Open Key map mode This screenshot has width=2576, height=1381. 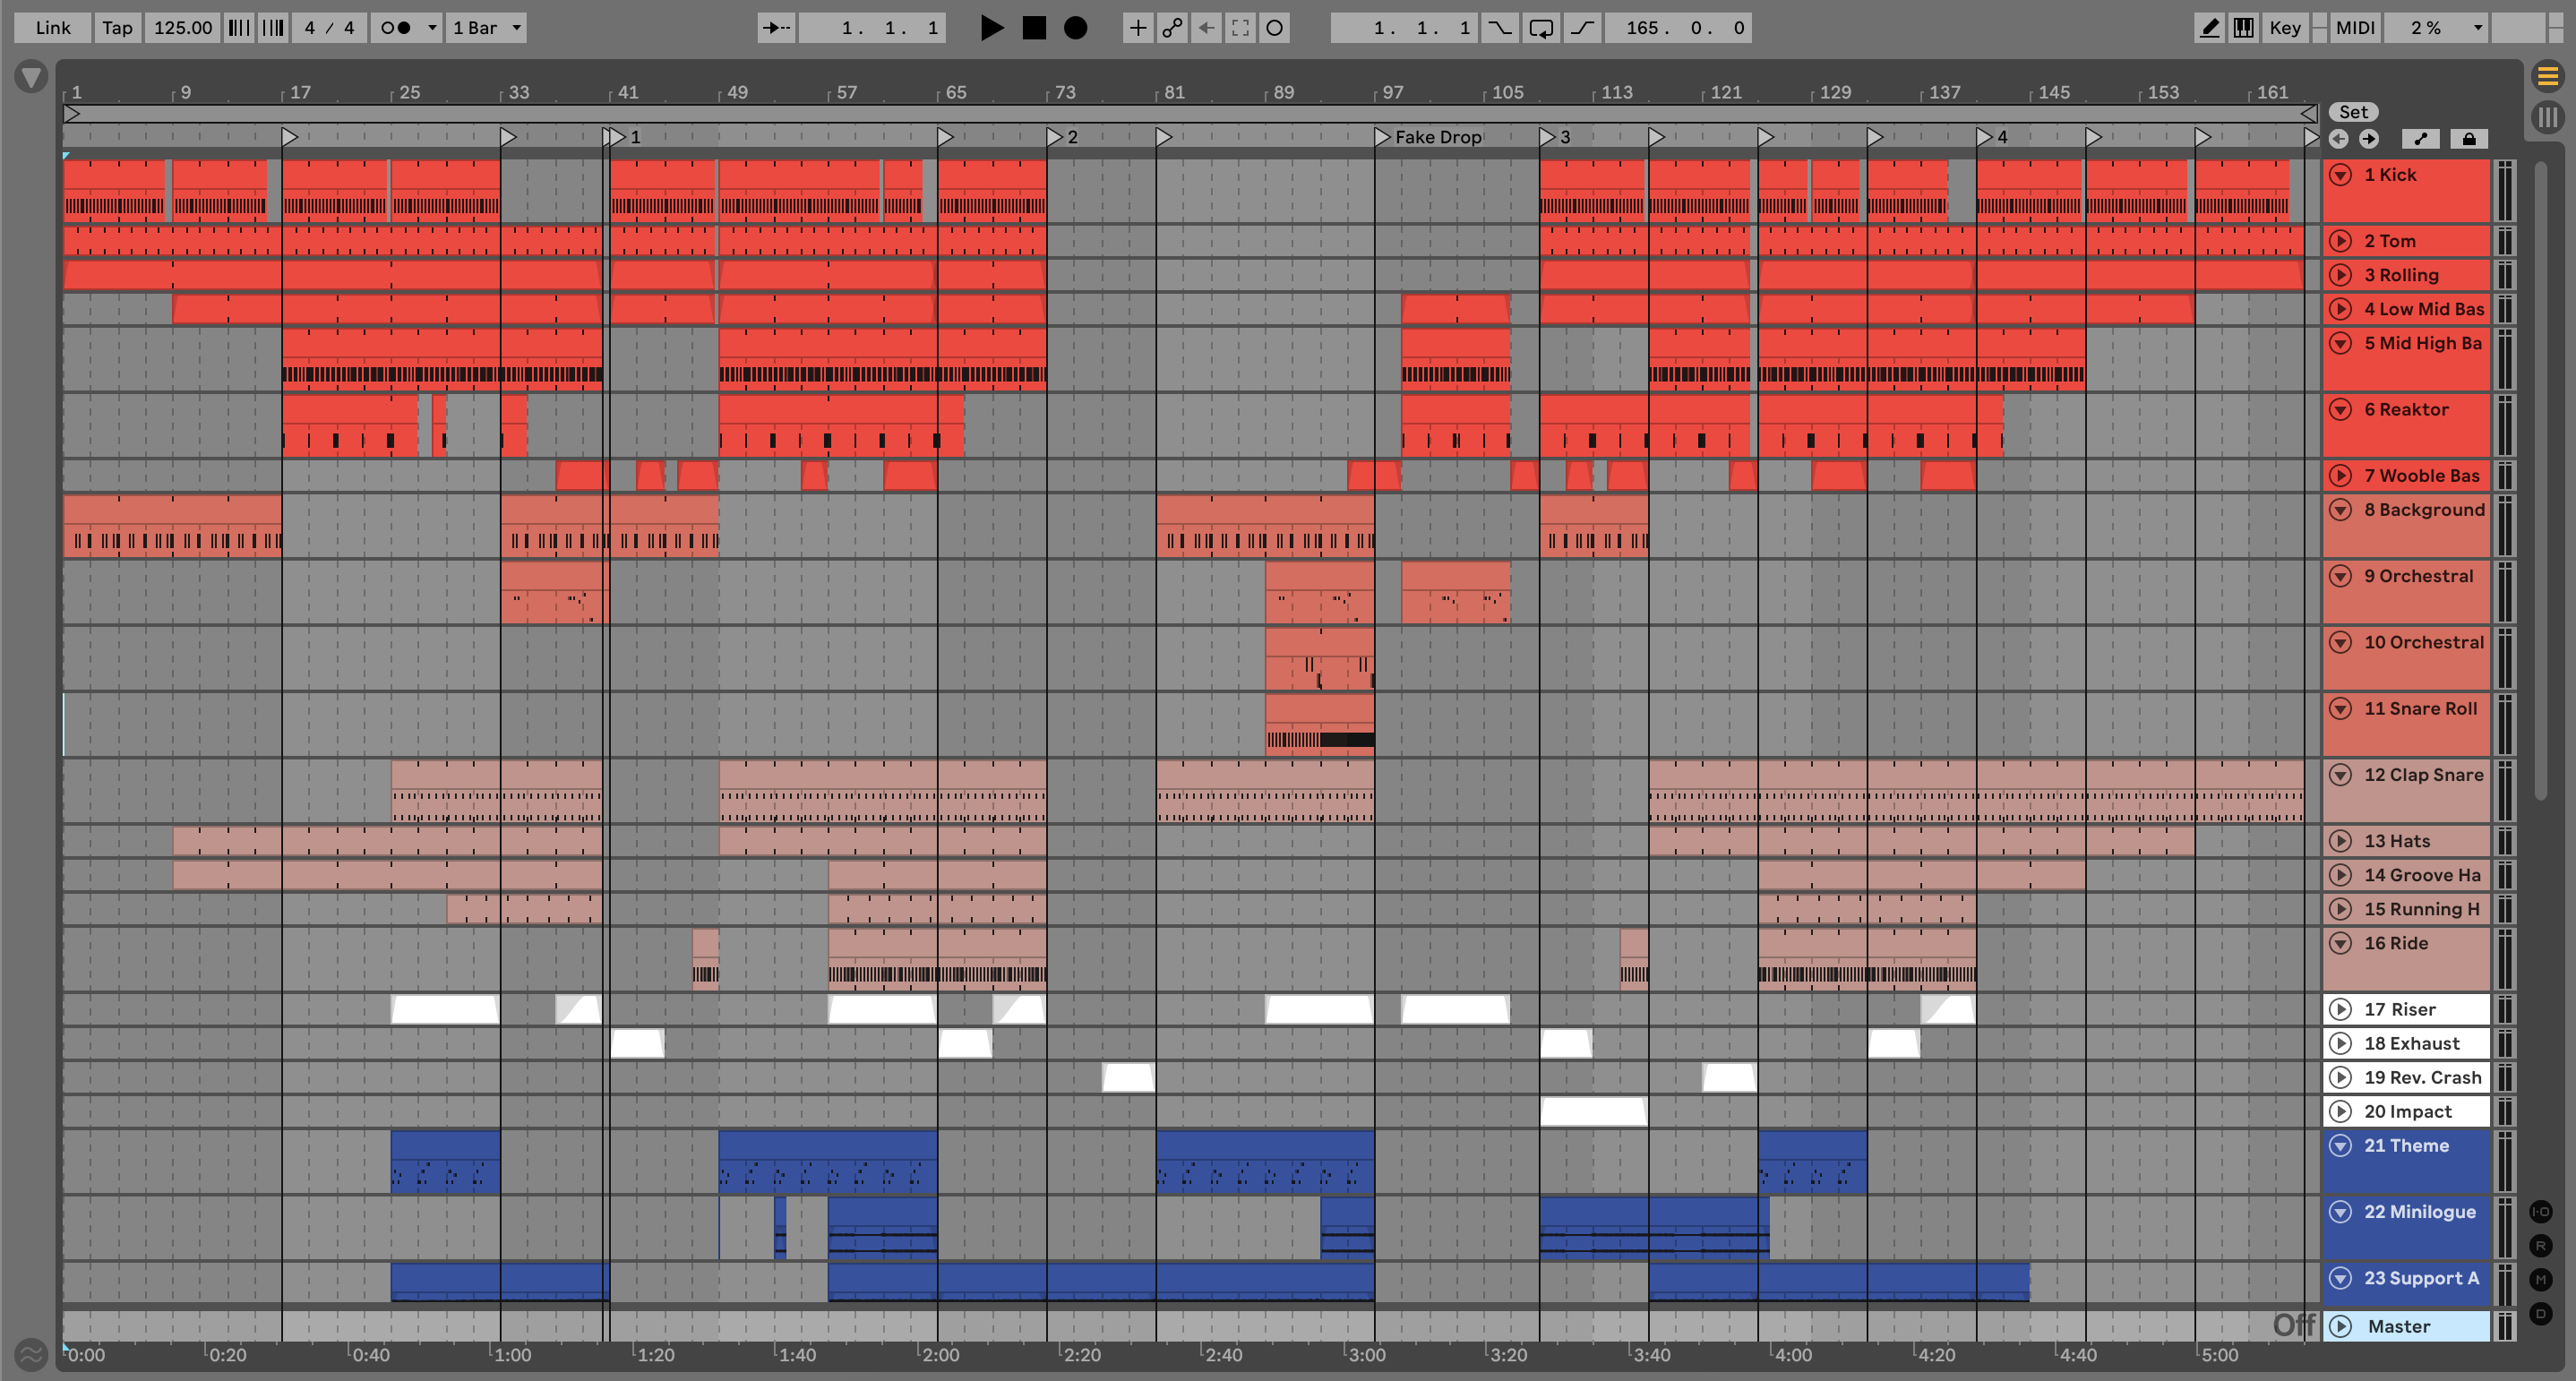[x=2284, y=28]
